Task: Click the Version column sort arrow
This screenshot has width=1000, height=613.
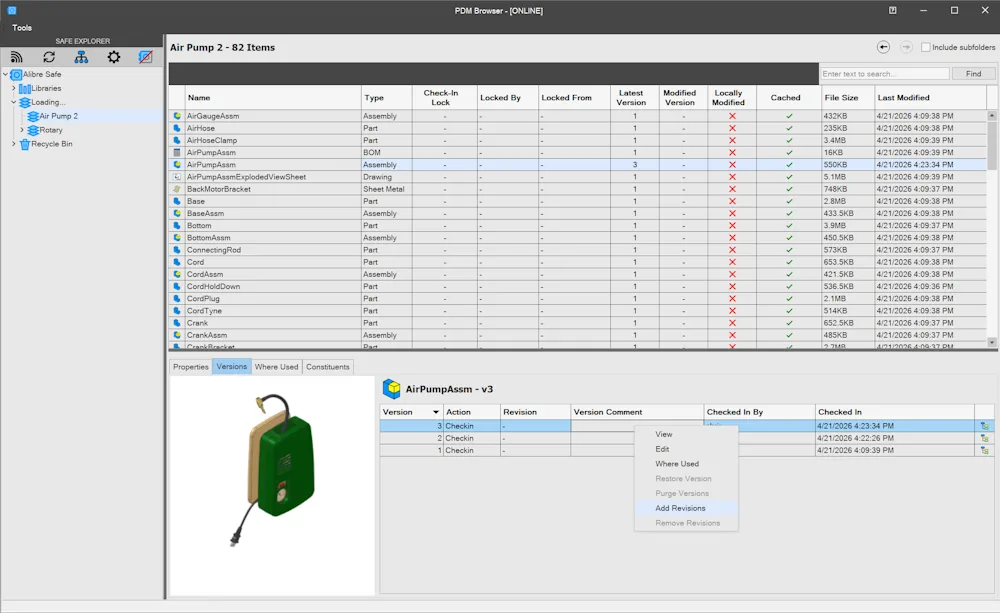Action: click(x=436, y=412)
